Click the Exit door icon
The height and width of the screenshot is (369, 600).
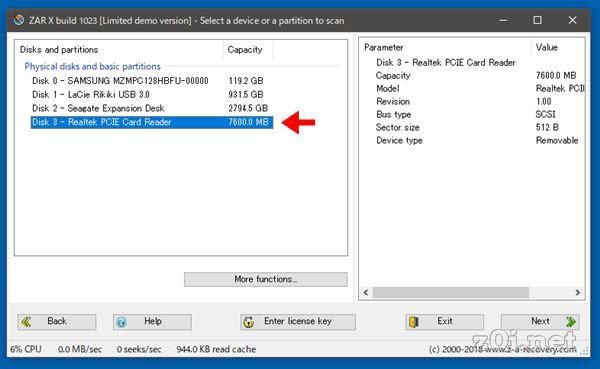[414, 322]
